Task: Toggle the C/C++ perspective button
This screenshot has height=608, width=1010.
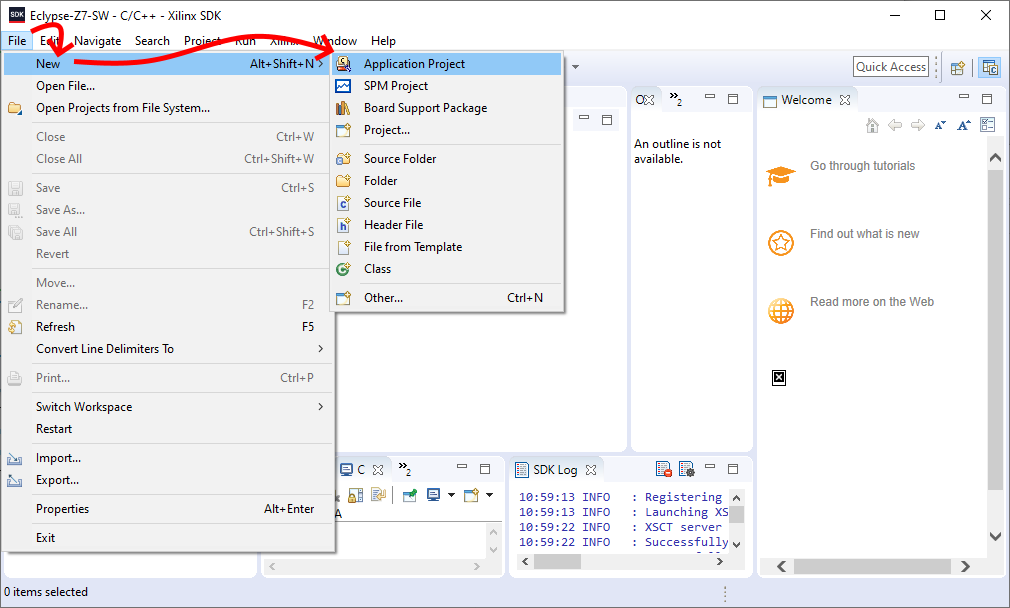Action: tap(990, 67)
